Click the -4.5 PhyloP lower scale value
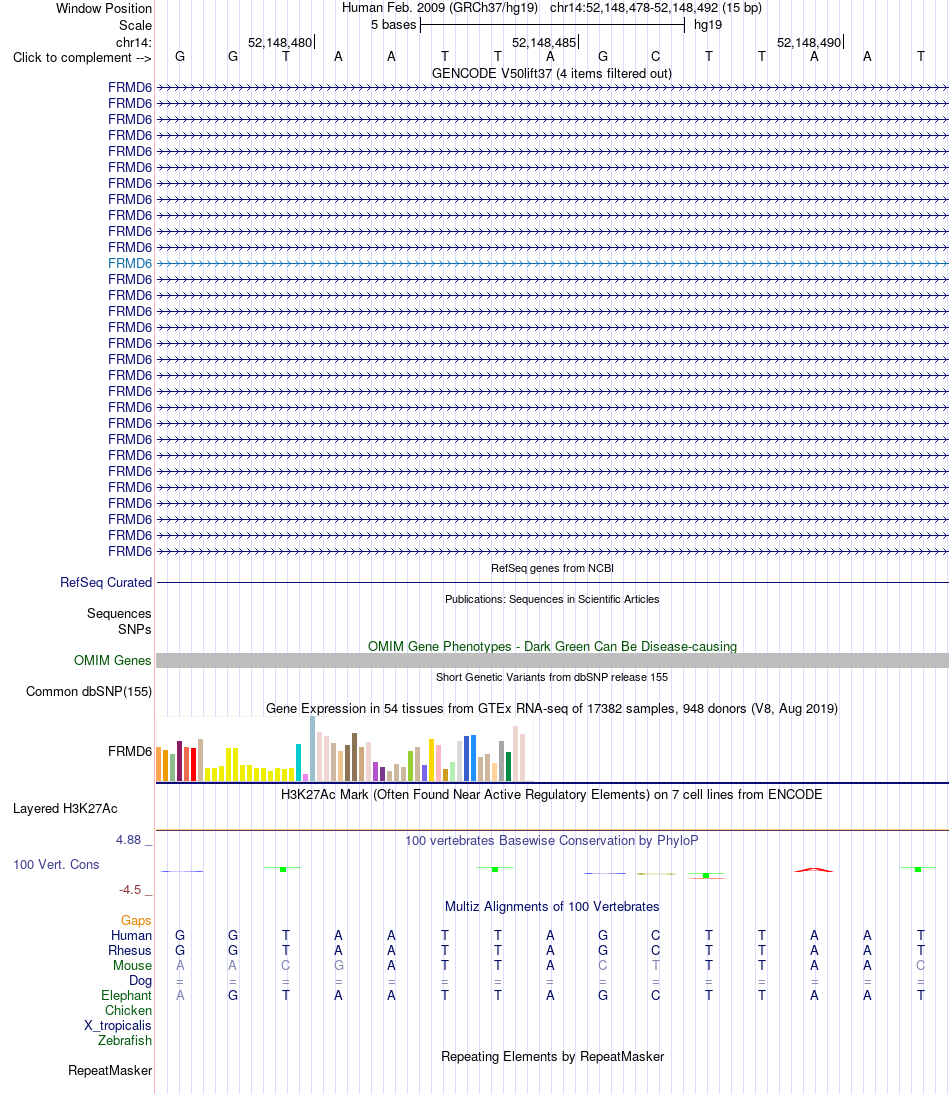Image resolution: width=950 pixels, height=1094 pixels. click(x=130, y=890)
